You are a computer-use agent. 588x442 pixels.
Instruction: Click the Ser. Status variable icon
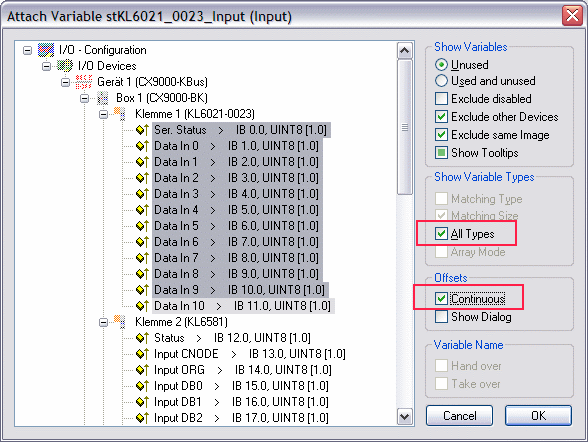click(142, 130)
